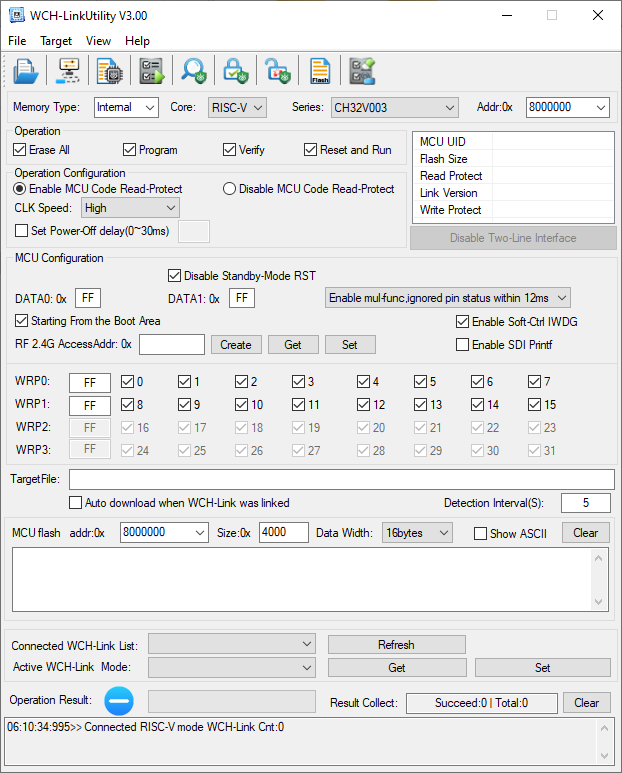Clear the Result Collect counter
622x773 pixels.
(586, 703)
